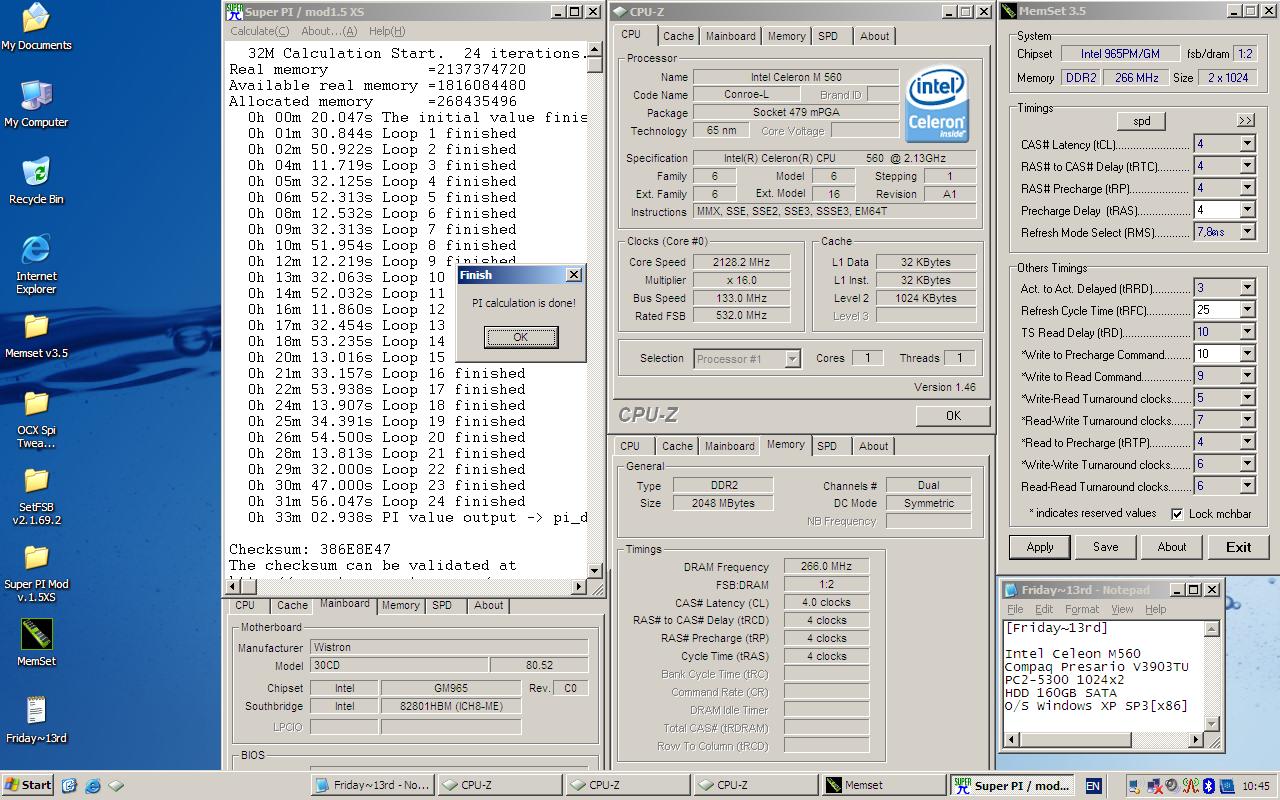Click the Intel Celeron inside logo

(936, 106)
